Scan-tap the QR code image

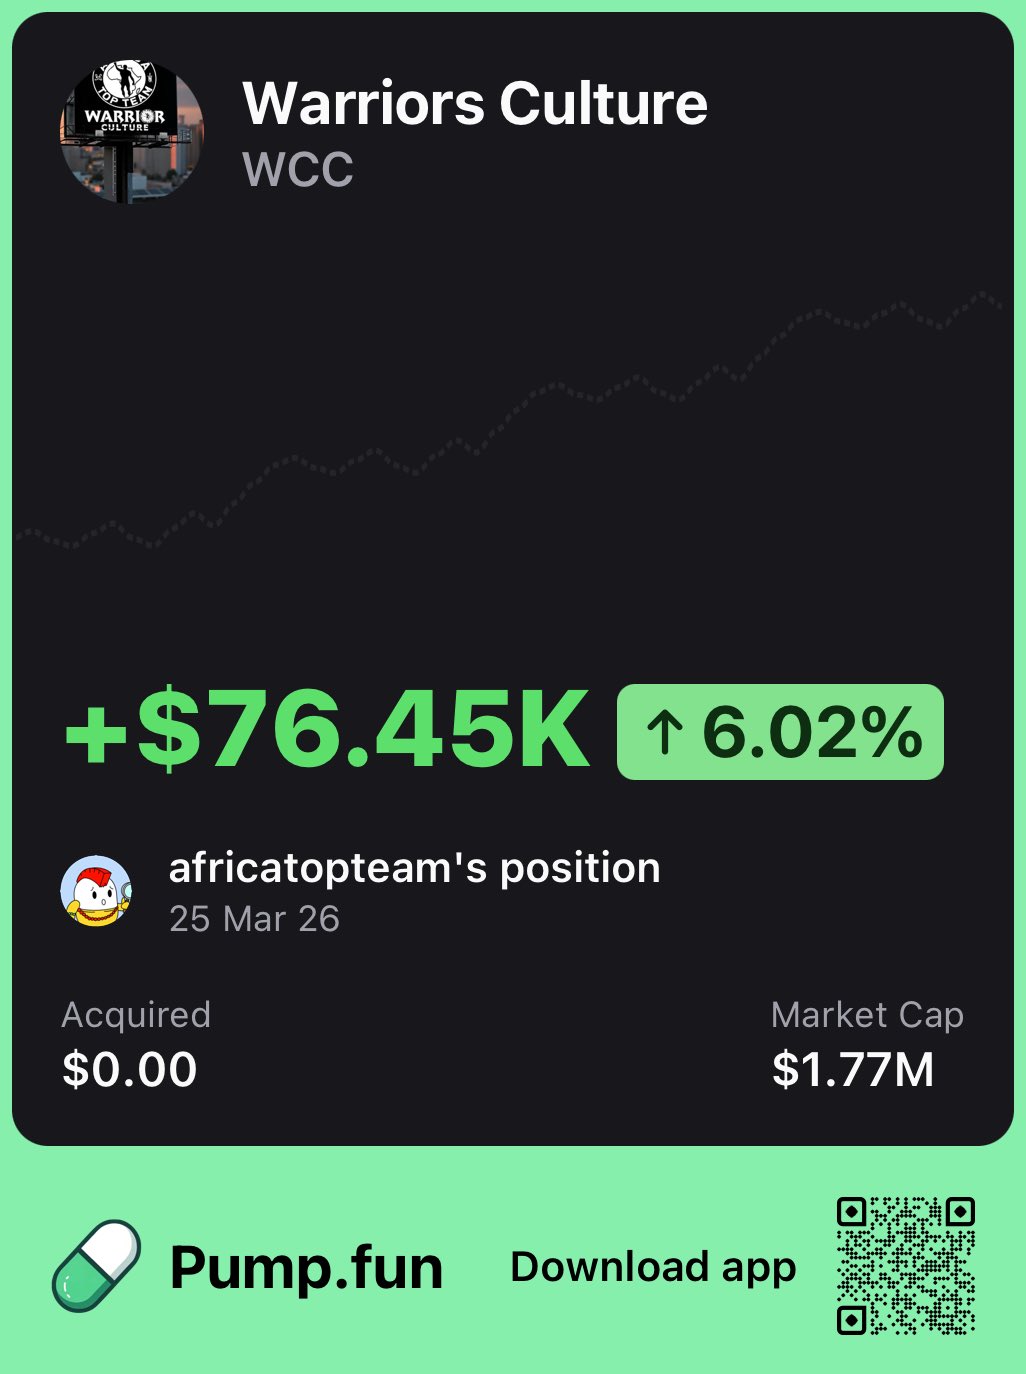905,1266
